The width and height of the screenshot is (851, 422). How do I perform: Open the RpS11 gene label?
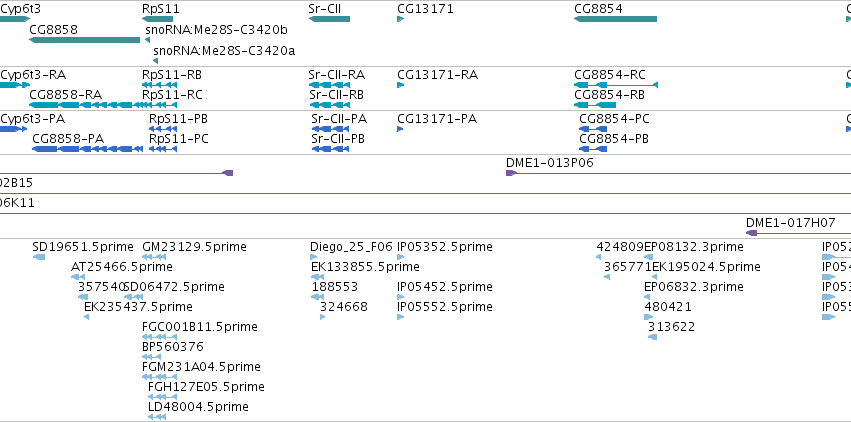pyautogui.click(x=161, y=9)
